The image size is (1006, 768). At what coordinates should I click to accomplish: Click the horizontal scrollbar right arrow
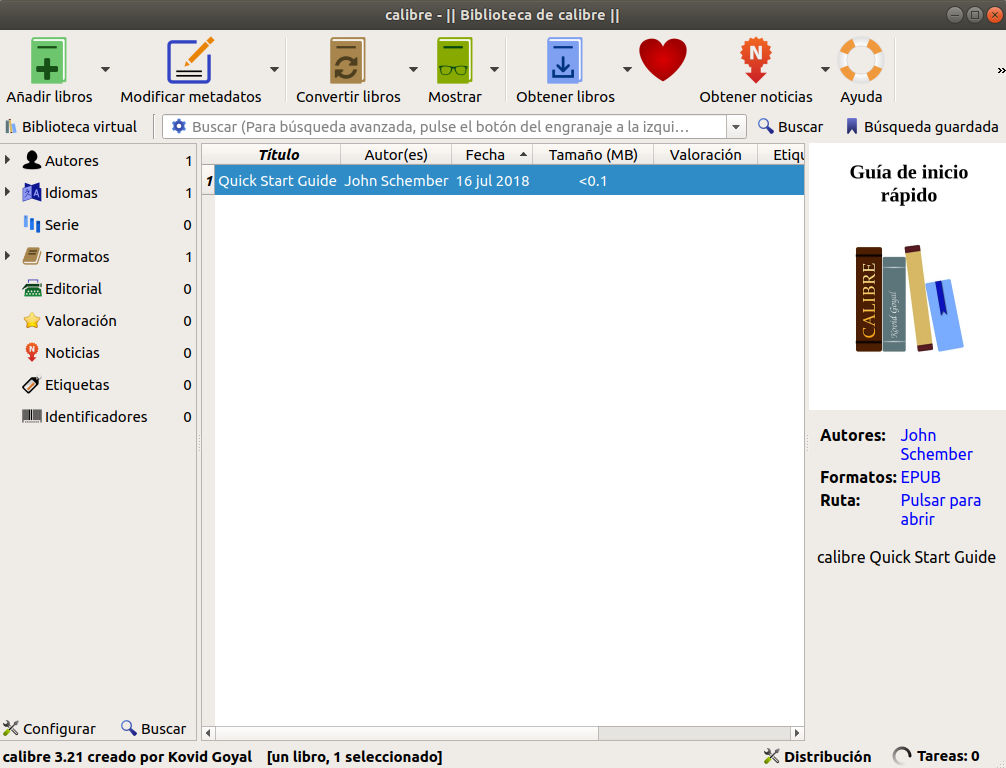[x=797, y=733]
